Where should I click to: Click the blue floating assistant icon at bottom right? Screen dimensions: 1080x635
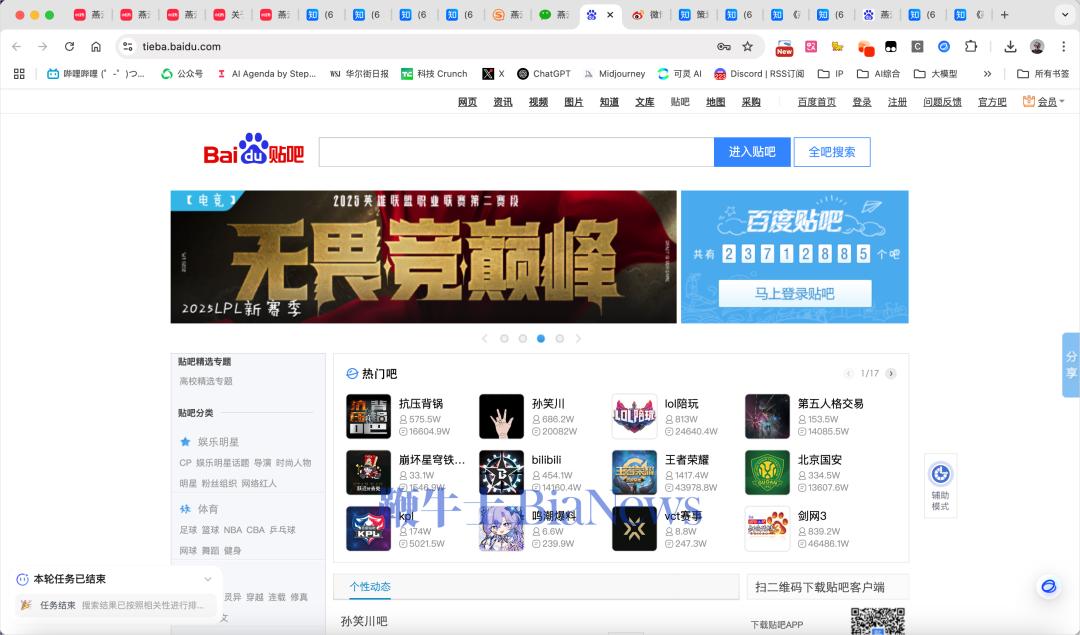pyautogui.click(x=1048, y=587)
